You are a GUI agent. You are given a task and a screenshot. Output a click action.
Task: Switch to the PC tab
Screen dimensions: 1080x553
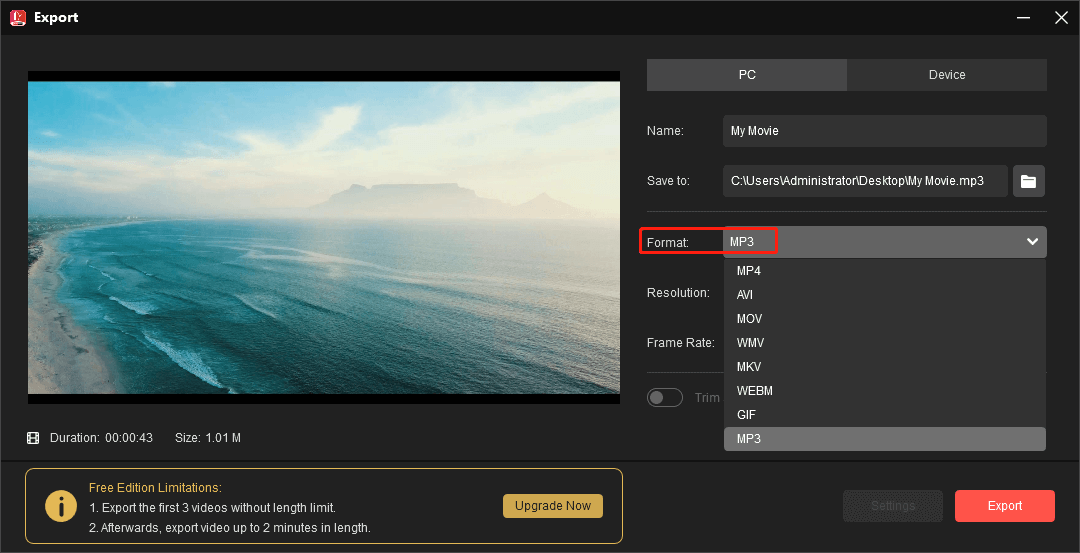click(747, 75)
